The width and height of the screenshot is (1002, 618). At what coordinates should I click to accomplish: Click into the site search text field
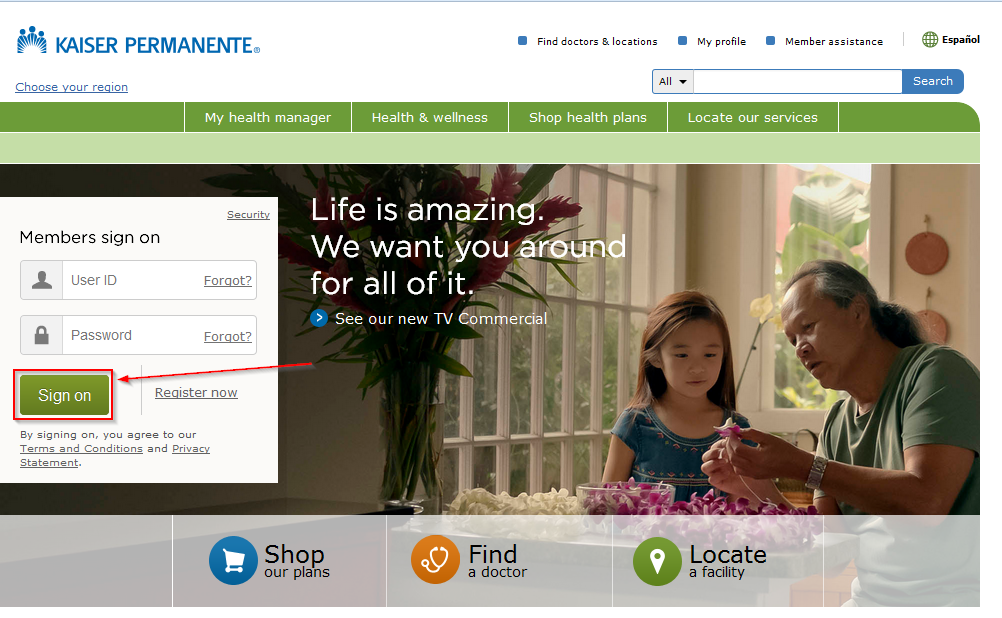pyautogui.click(x=798, y=82)
